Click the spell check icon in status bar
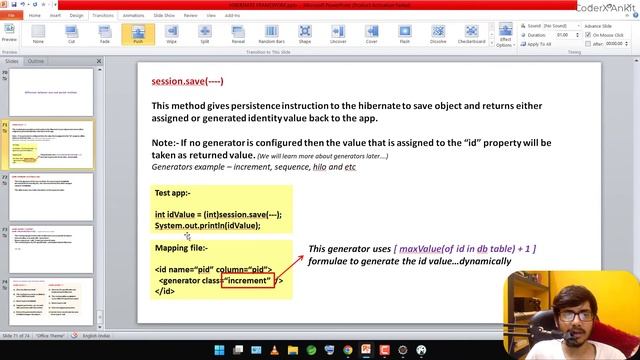The width and height of the screenshot is (640, 360). click(x=74, y=336)
